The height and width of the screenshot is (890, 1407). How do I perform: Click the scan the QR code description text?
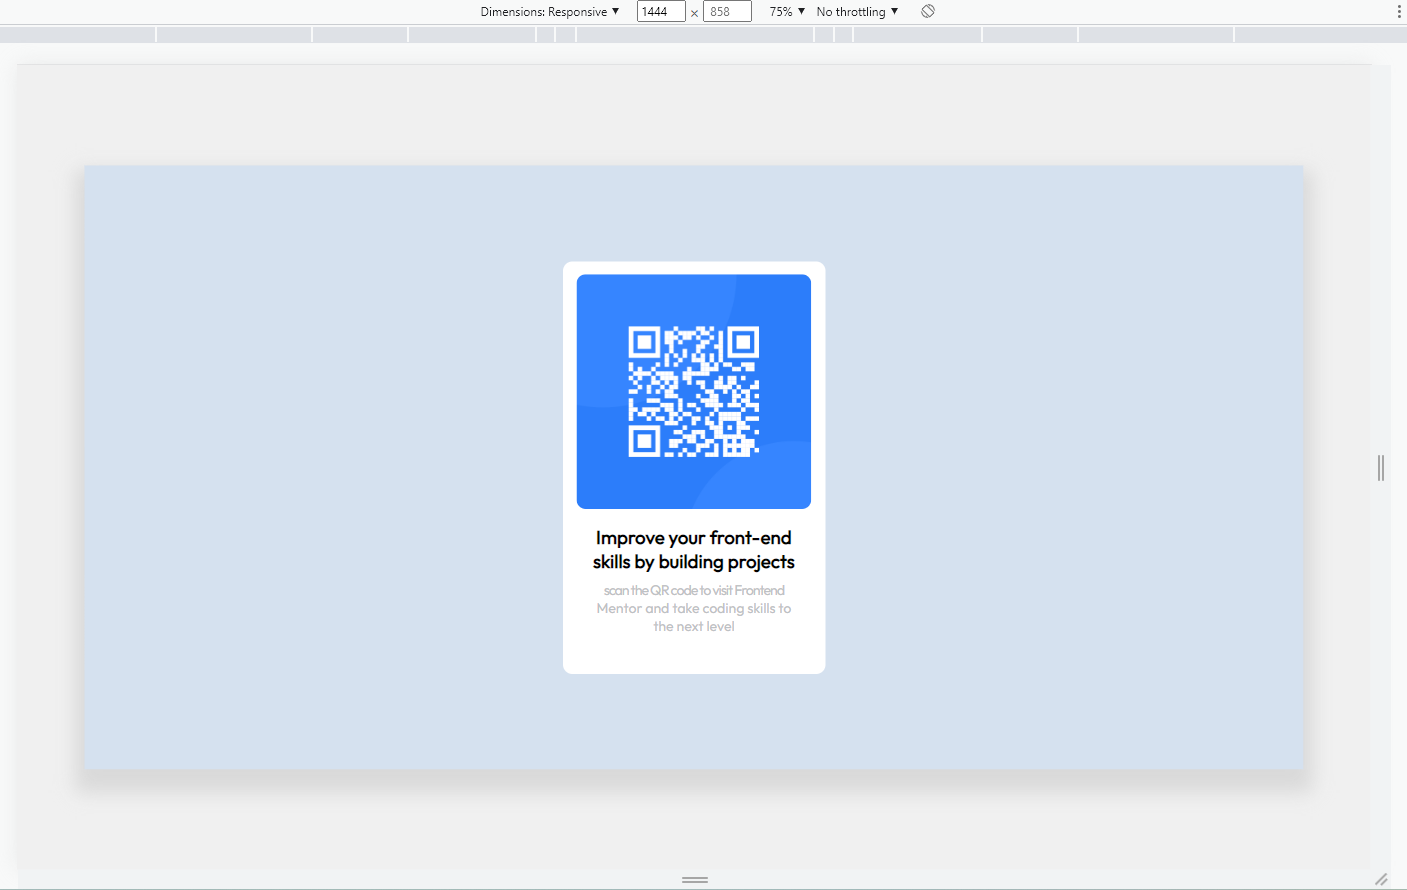694,608
